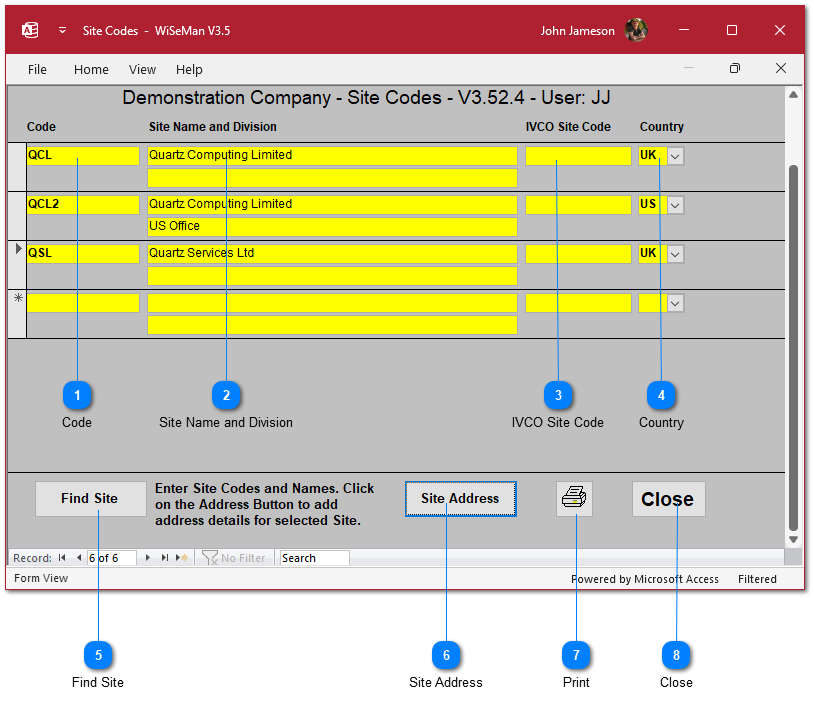Go to first record in navigator
Viewport: 814px width, 706px height.
(x=62, y=558)
